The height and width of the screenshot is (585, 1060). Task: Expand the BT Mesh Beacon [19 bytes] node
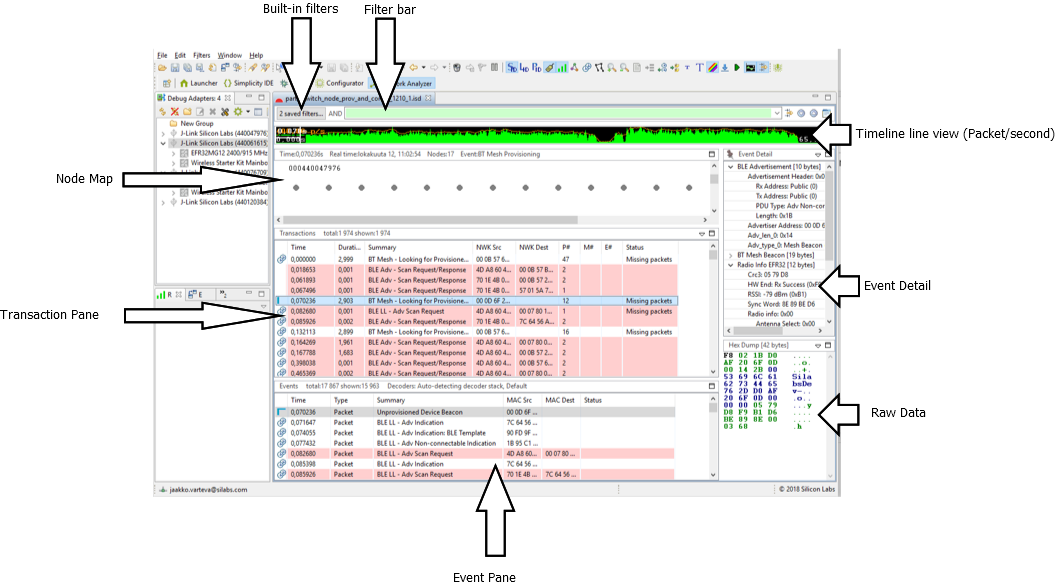(x=730, y=255)
